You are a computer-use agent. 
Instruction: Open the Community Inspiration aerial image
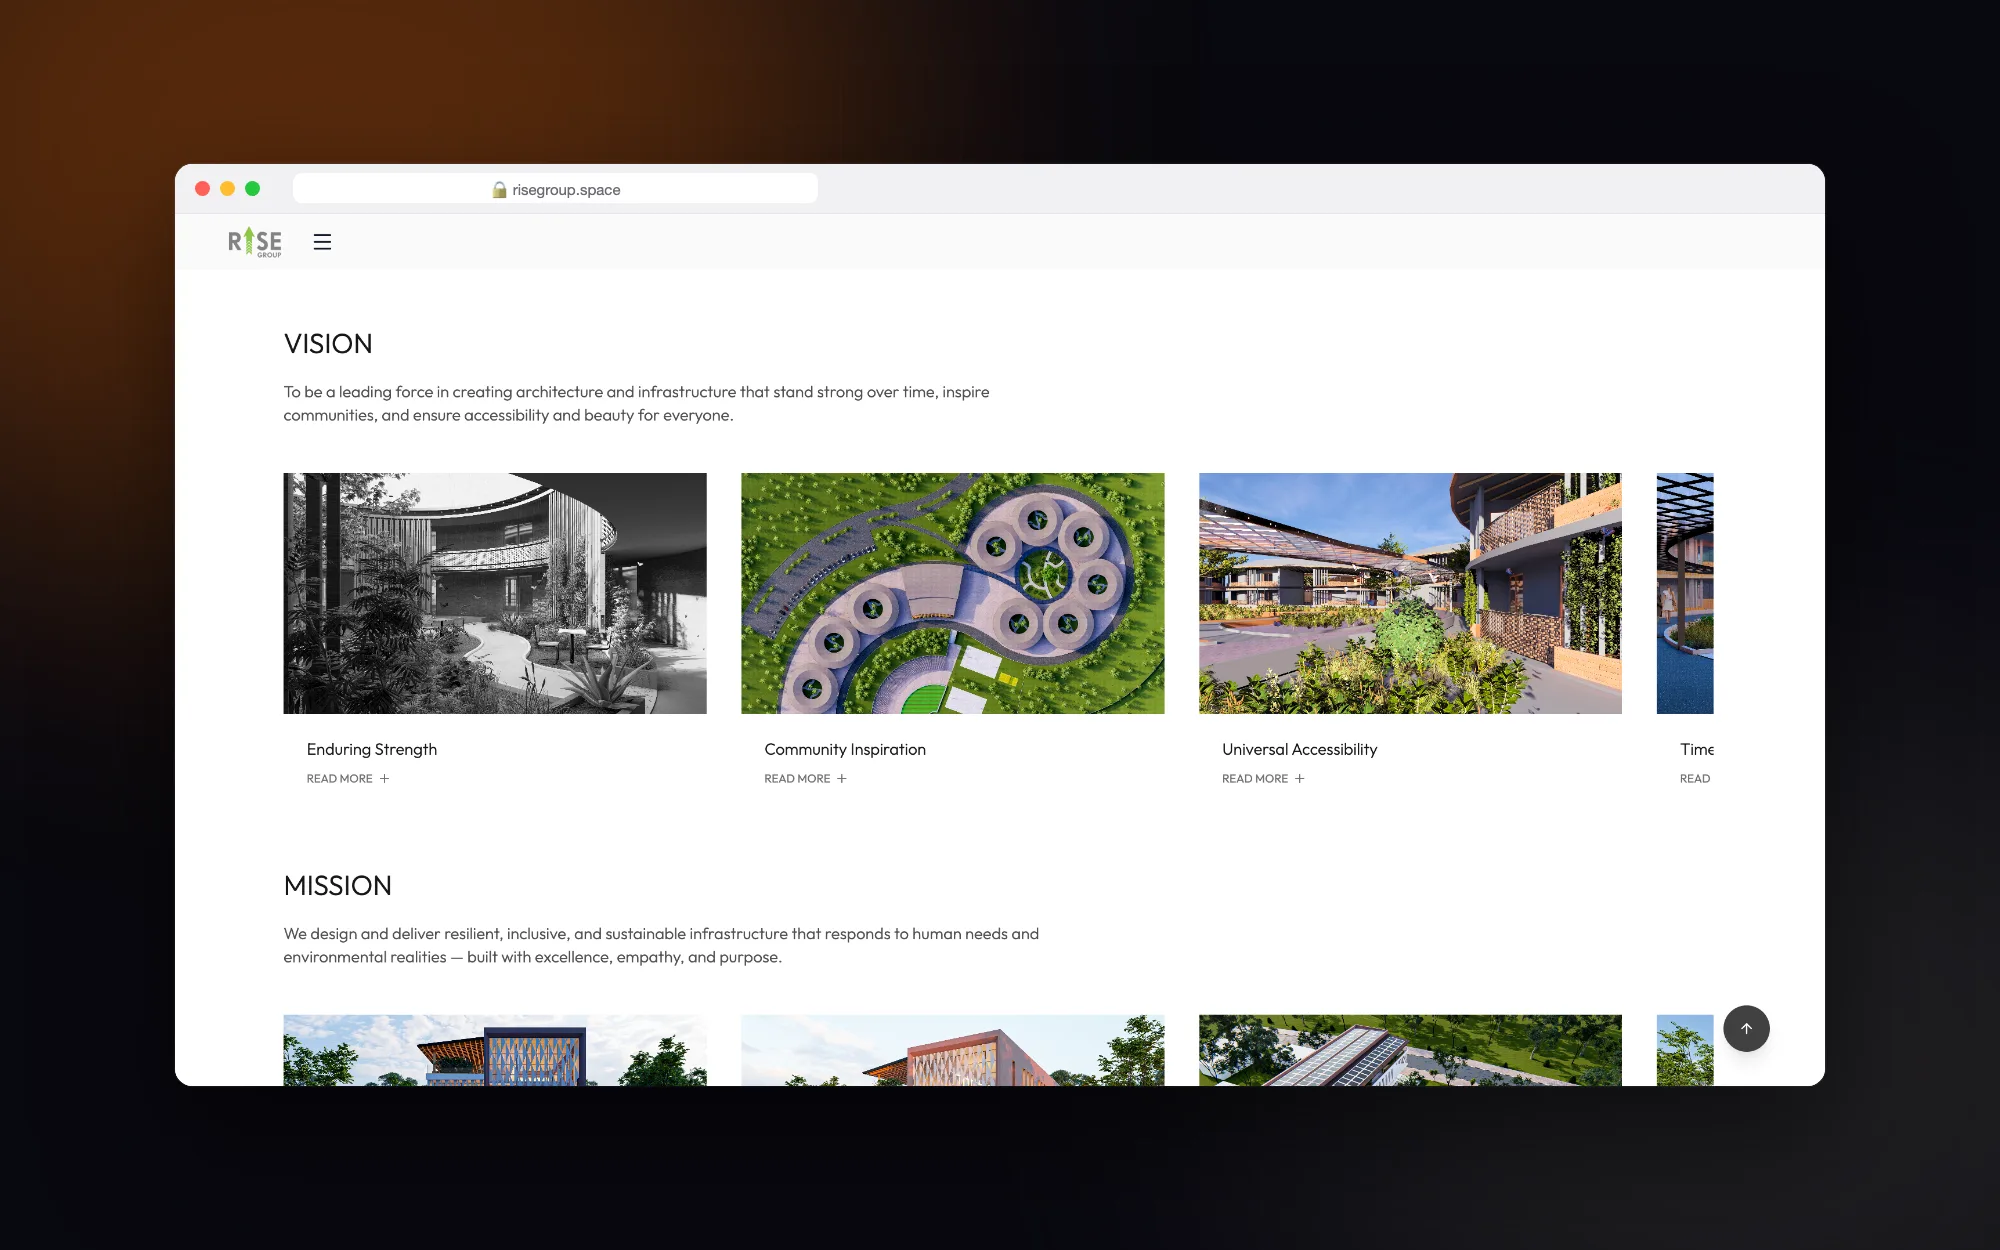(x=952, y=593)
